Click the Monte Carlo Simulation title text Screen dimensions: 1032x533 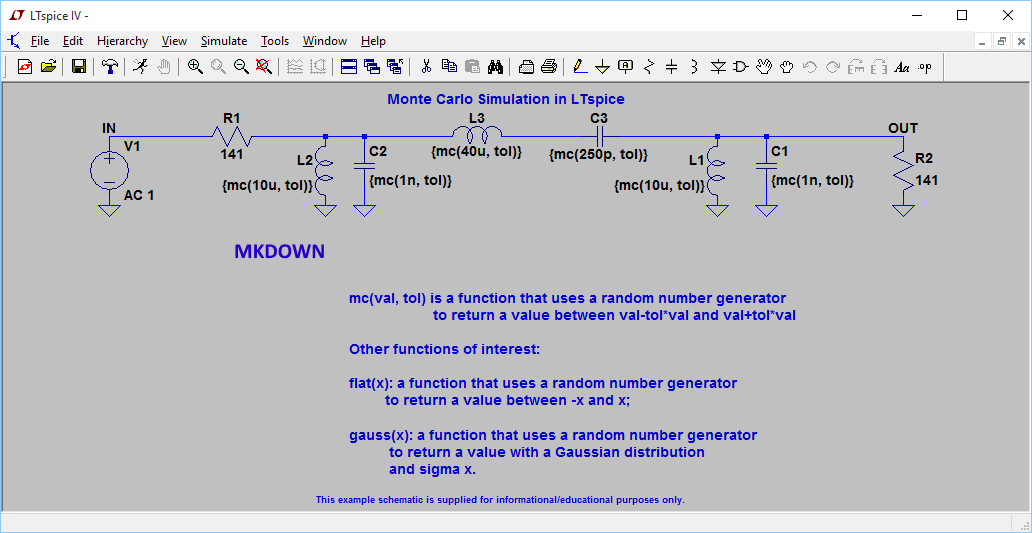point(505,99)
